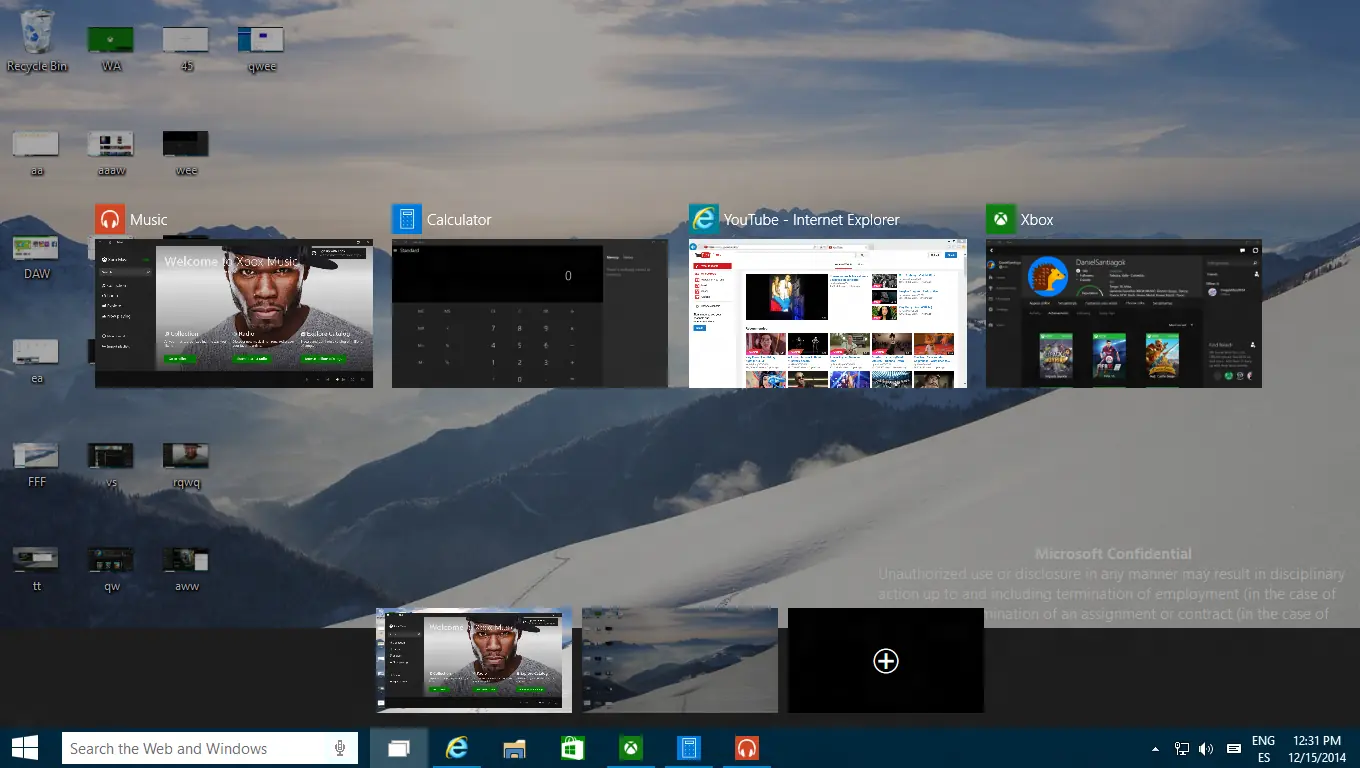This screenshot has height=768, width=1360.
Task: Click the microphone icon in search box
Action: coord(340,748)
